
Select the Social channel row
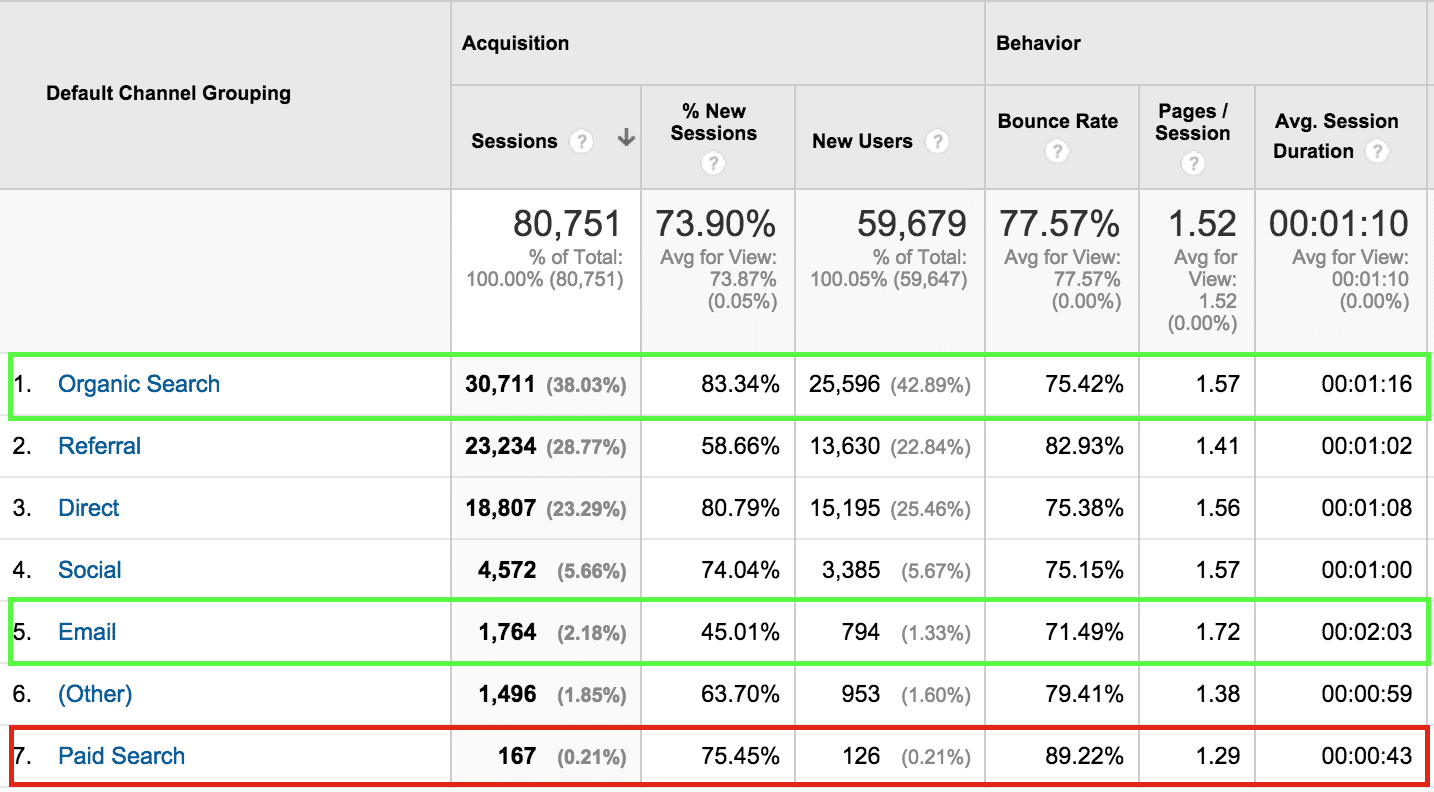pyautogui.click(x=89, y=570)
